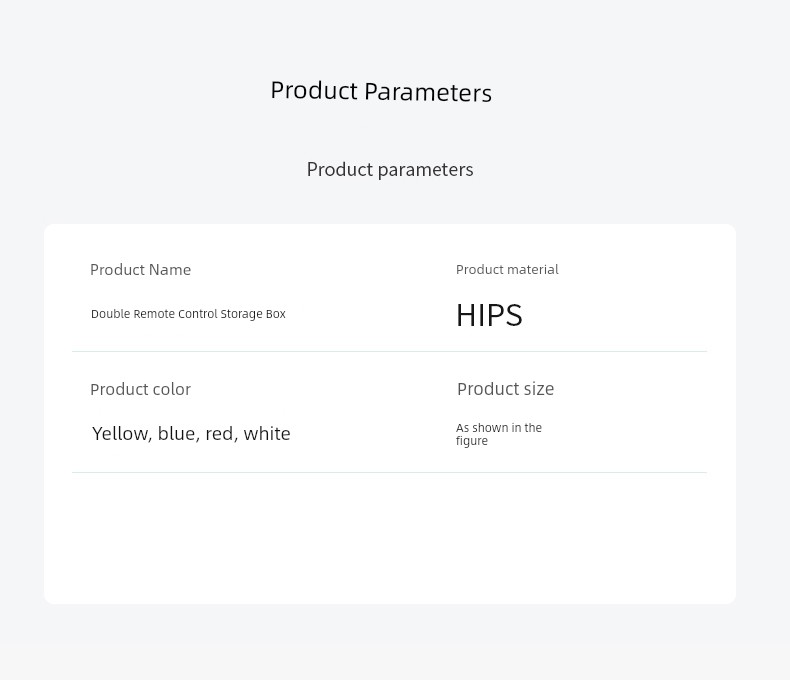Click the word blue in the color list
Screen dimensions: 790x680
tap(177, 434)
